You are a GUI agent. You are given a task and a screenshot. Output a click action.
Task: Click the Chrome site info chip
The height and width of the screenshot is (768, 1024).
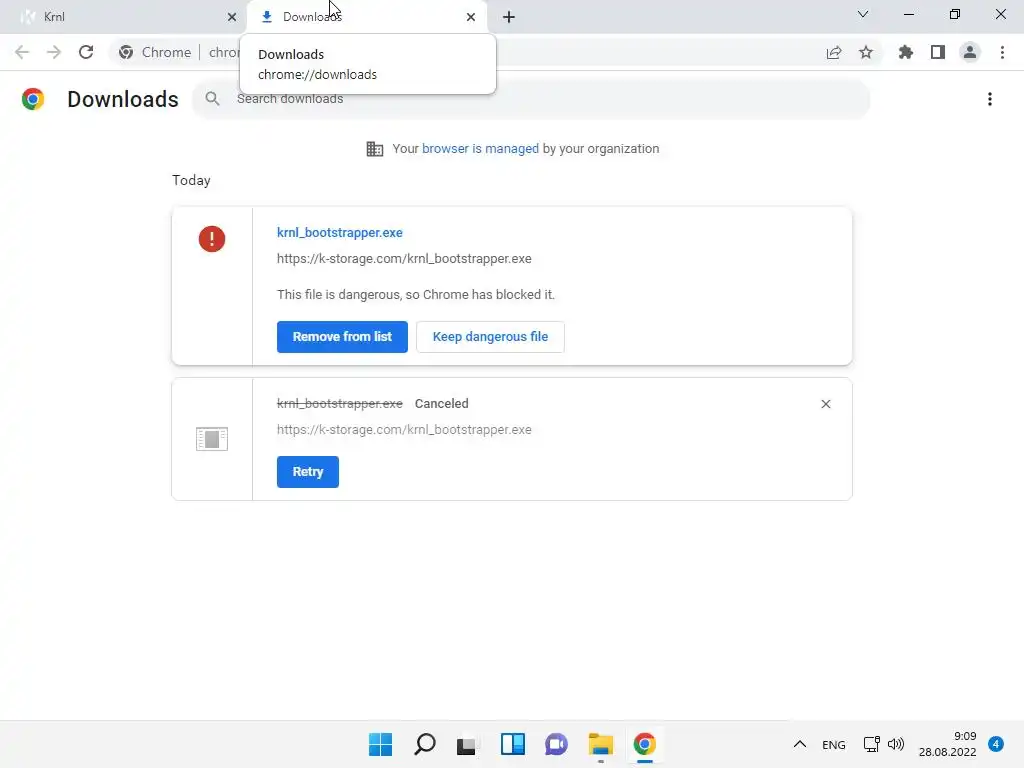pyautogui.click(x=155, y=52)
